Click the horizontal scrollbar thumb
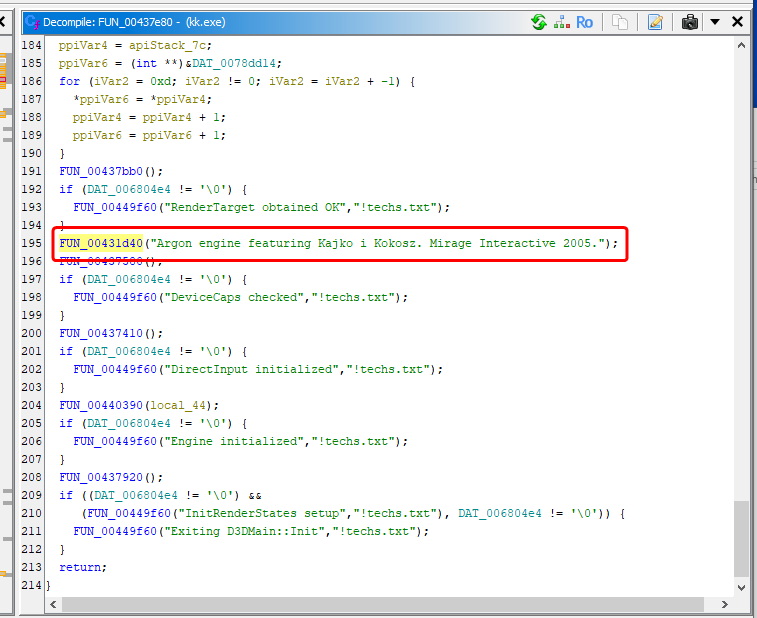The width and height of the screenshot is (757, 618). (x=382, y=604)
